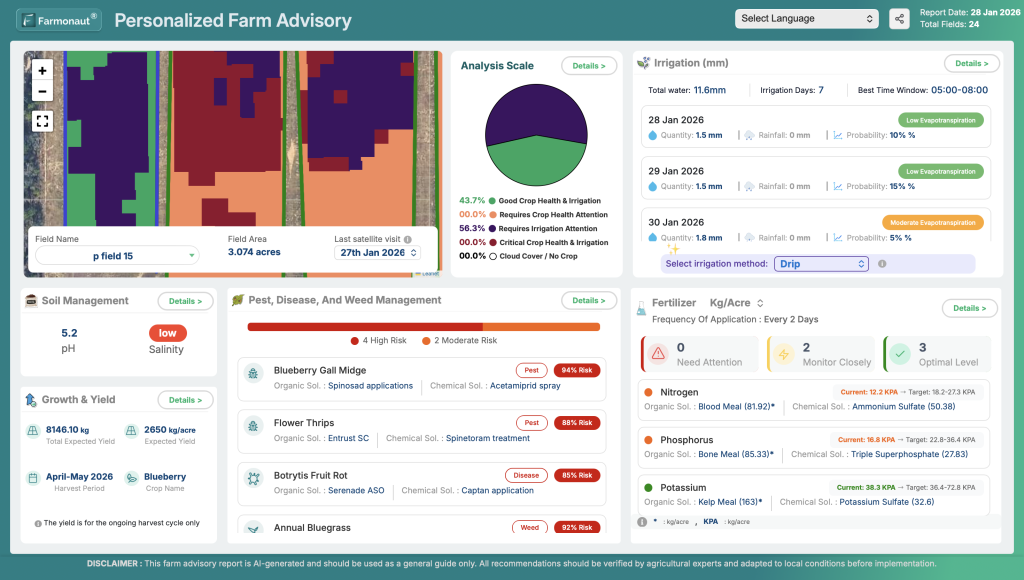The width and height of the screenshot is (1024, 580).
Task: Open Irrigation Details
Action: click(972, 63)
